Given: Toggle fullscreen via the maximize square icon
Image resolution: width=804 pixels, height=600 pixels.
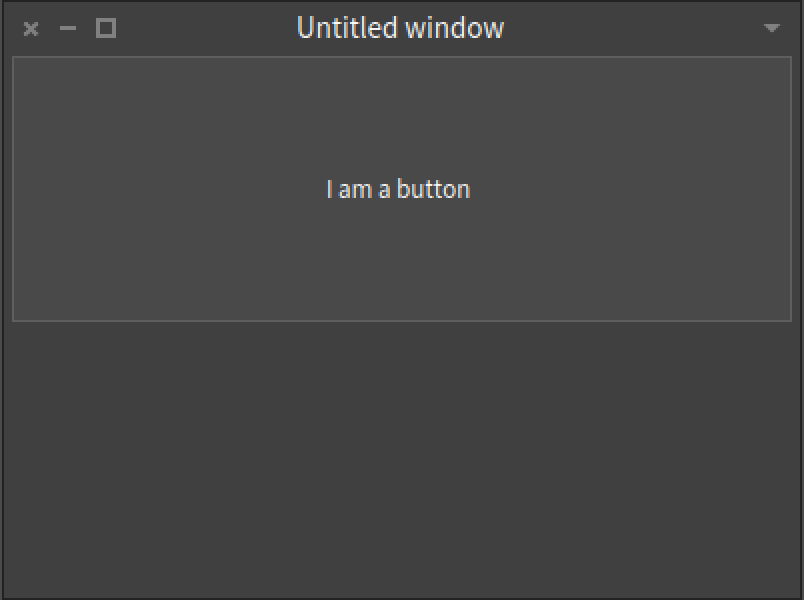Looking at the screenshot, I should pyautogui.click(x=106, y=29).
